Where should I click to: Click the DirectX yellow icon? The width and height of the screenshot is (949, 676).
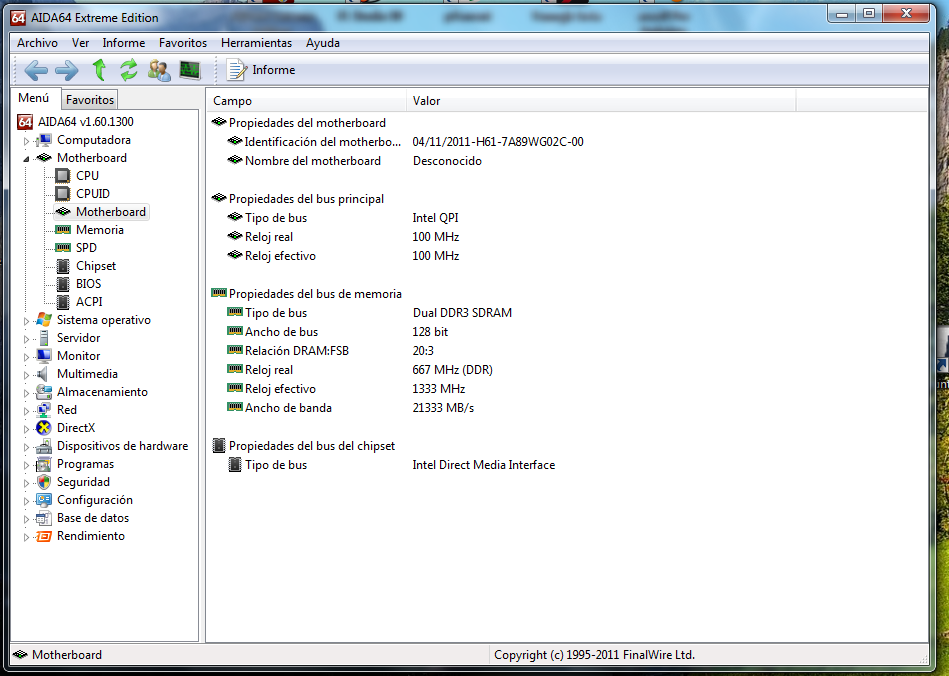pos(44,428)
